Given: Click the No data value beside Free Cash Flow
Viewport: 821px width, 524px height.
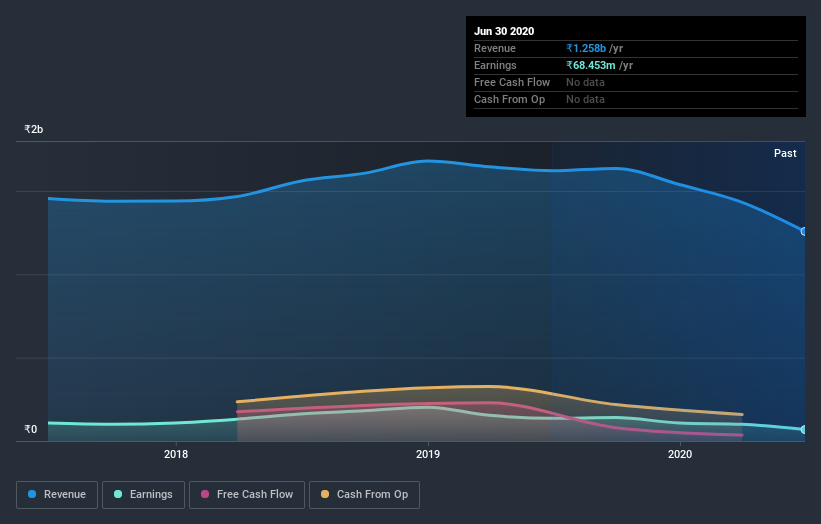Looking at the screenshot, I should tap(585, 82).
